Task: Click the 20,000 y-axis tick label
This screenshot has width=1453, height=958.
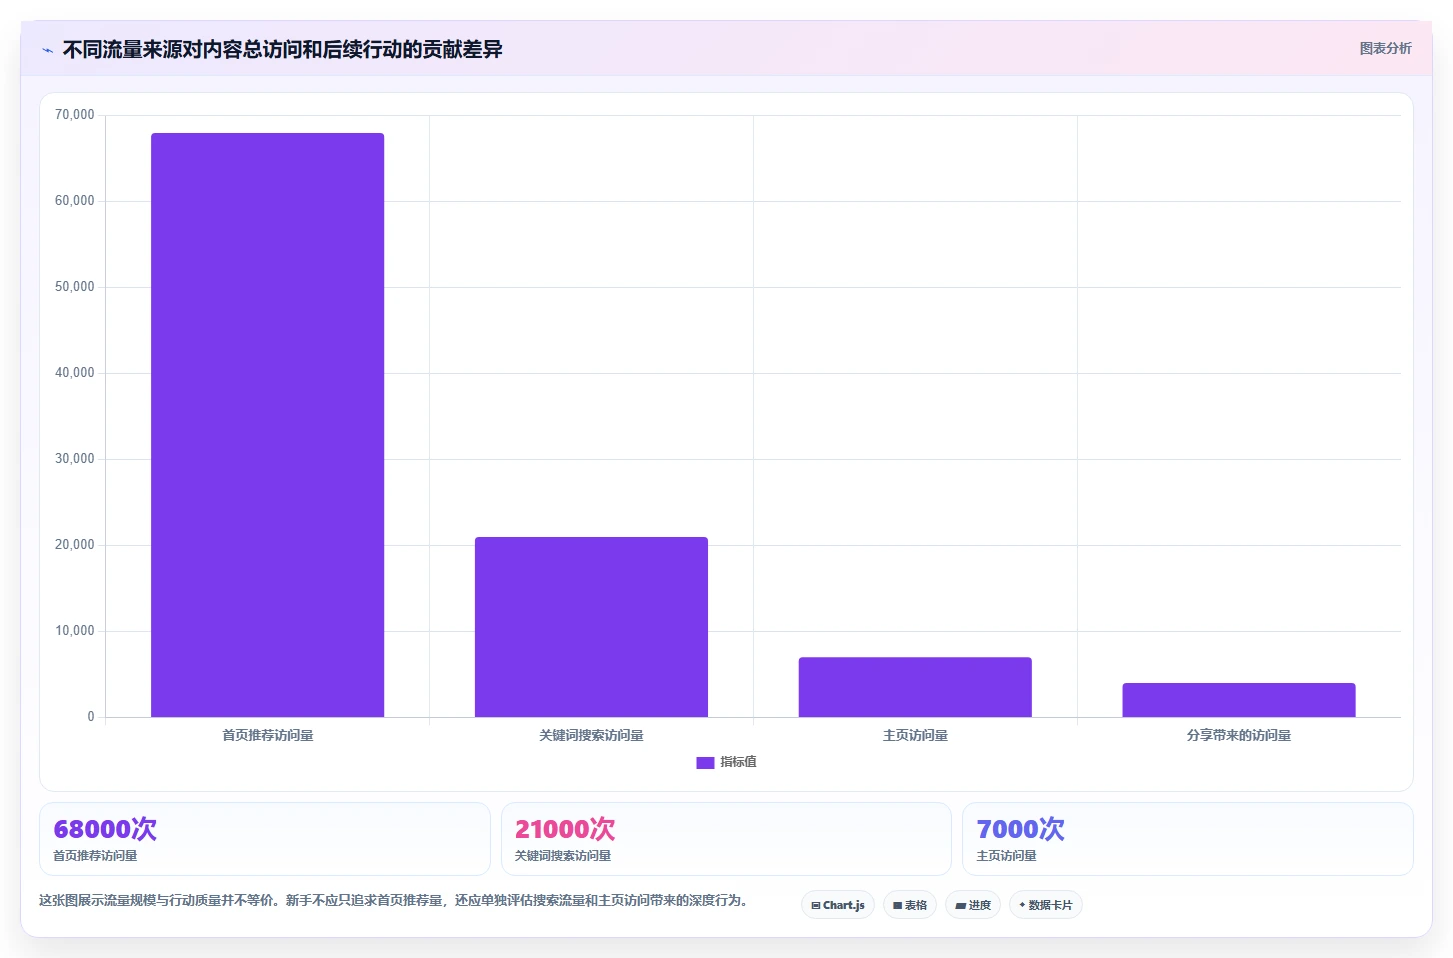Action: 75,545
